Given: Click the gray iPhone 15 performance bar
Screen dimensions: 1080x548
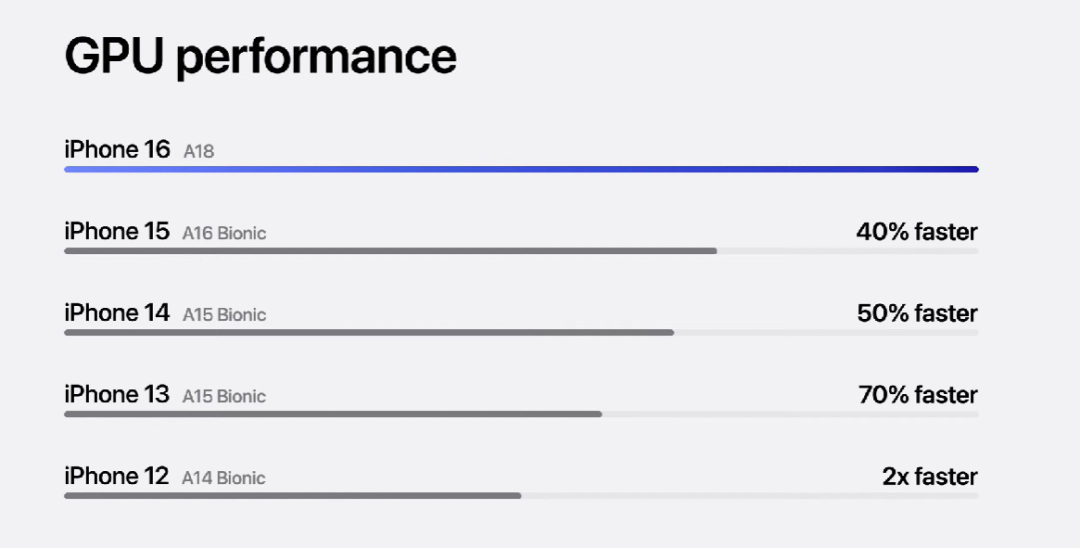Looking at the screenshot, I should (x=391, y=251).
